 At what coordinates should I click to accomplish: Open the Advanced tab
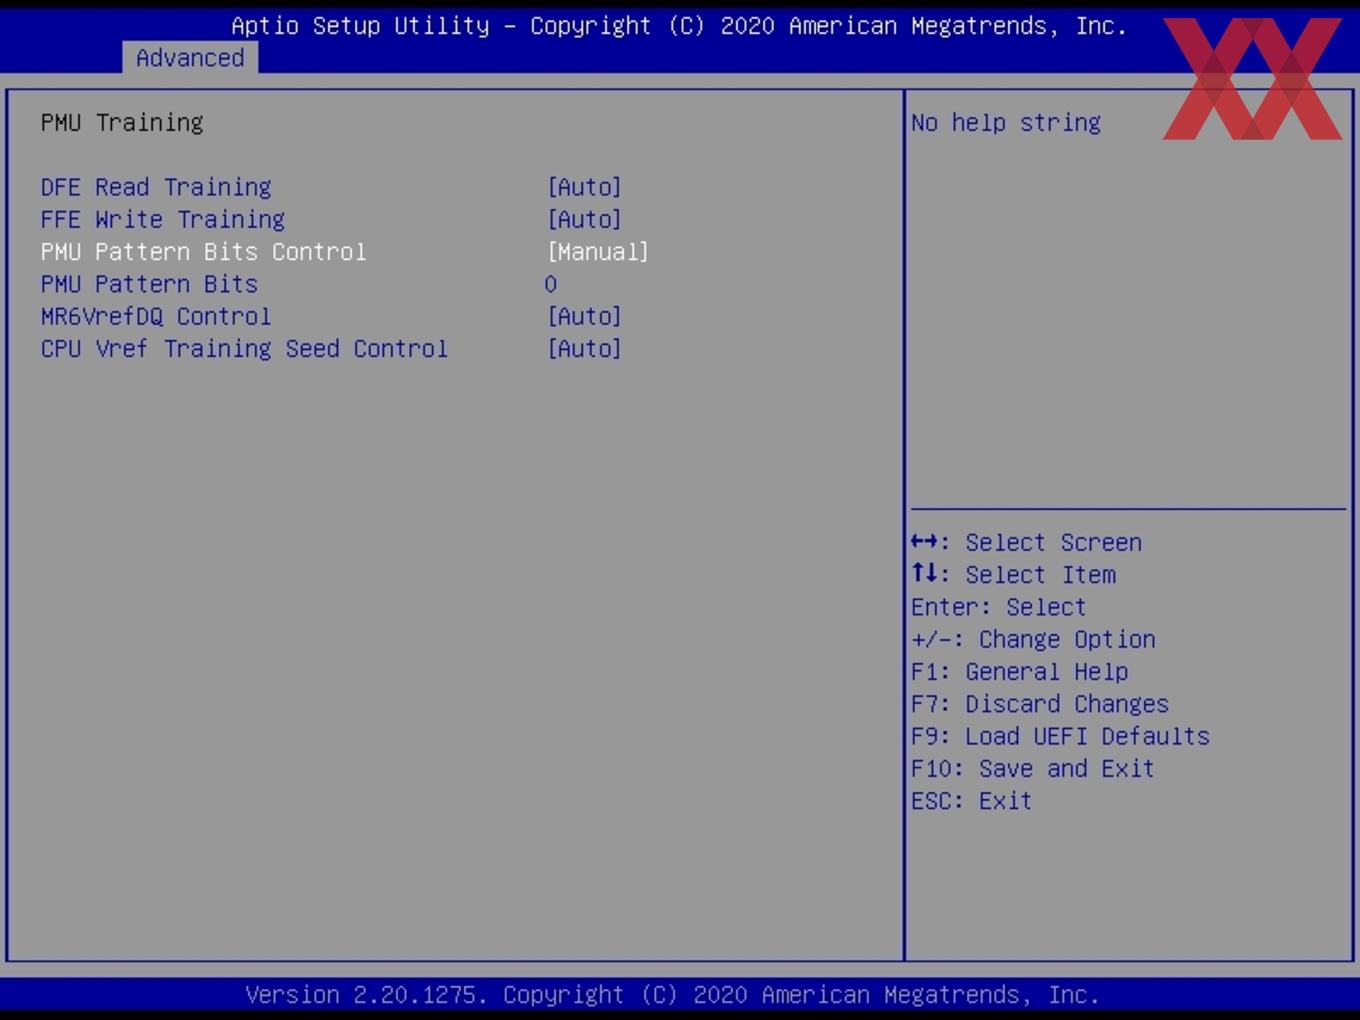pos(190,58)
